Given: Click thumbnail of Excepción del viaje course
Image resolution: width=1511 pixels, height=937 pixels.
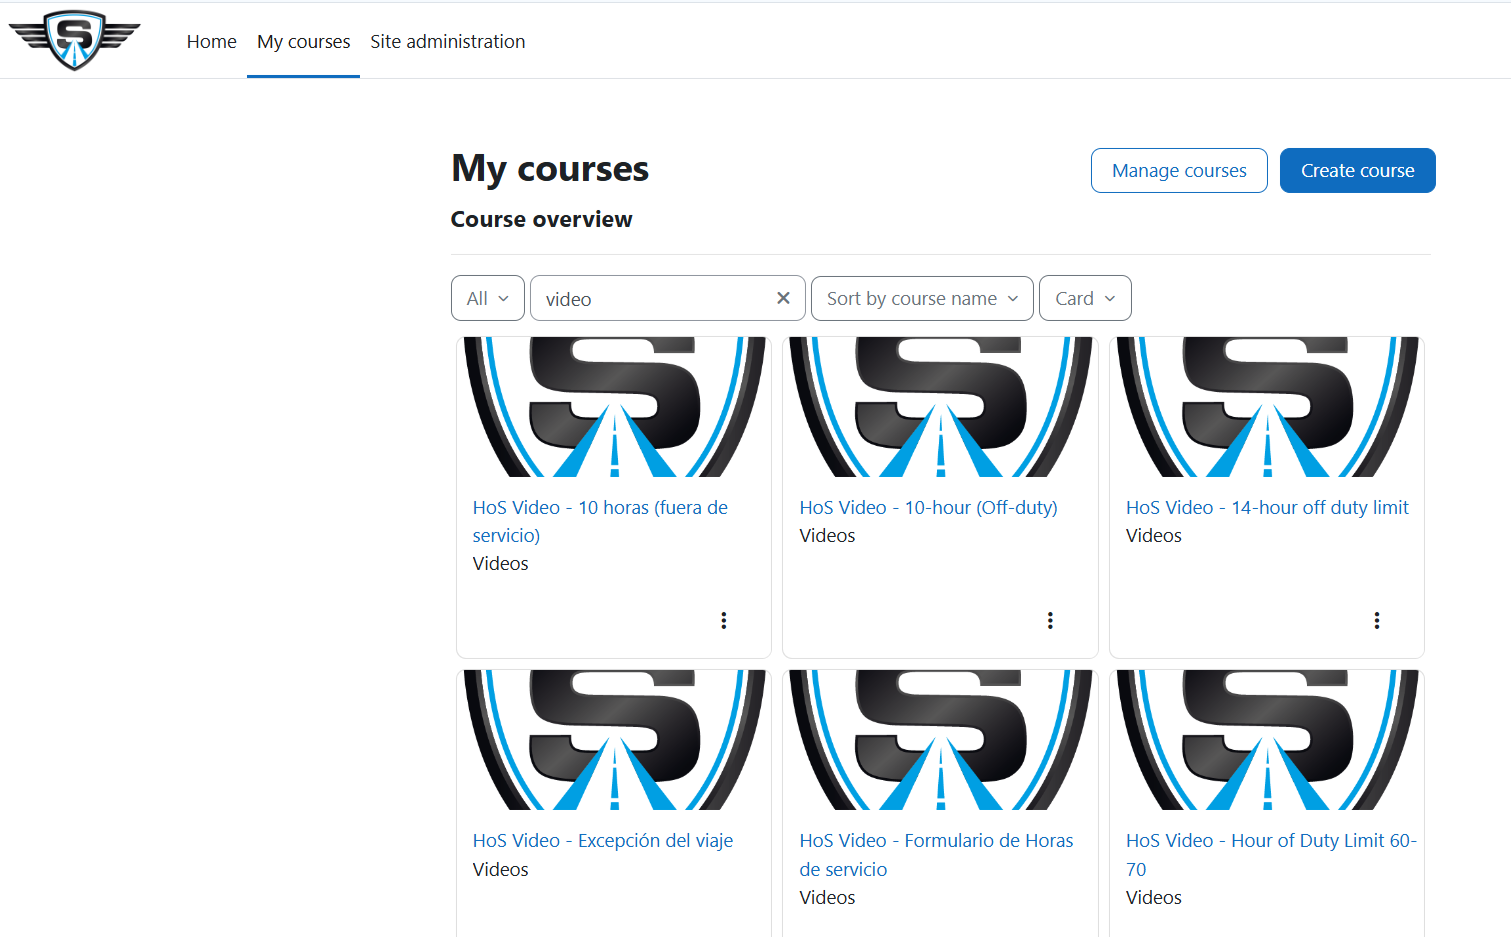Looking at the screenshot, I should tap(614, 740).
